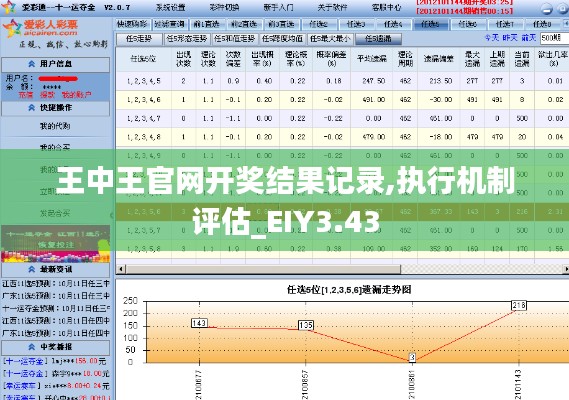Click table row 1,2,3,4,8

(x=342, y=137)
